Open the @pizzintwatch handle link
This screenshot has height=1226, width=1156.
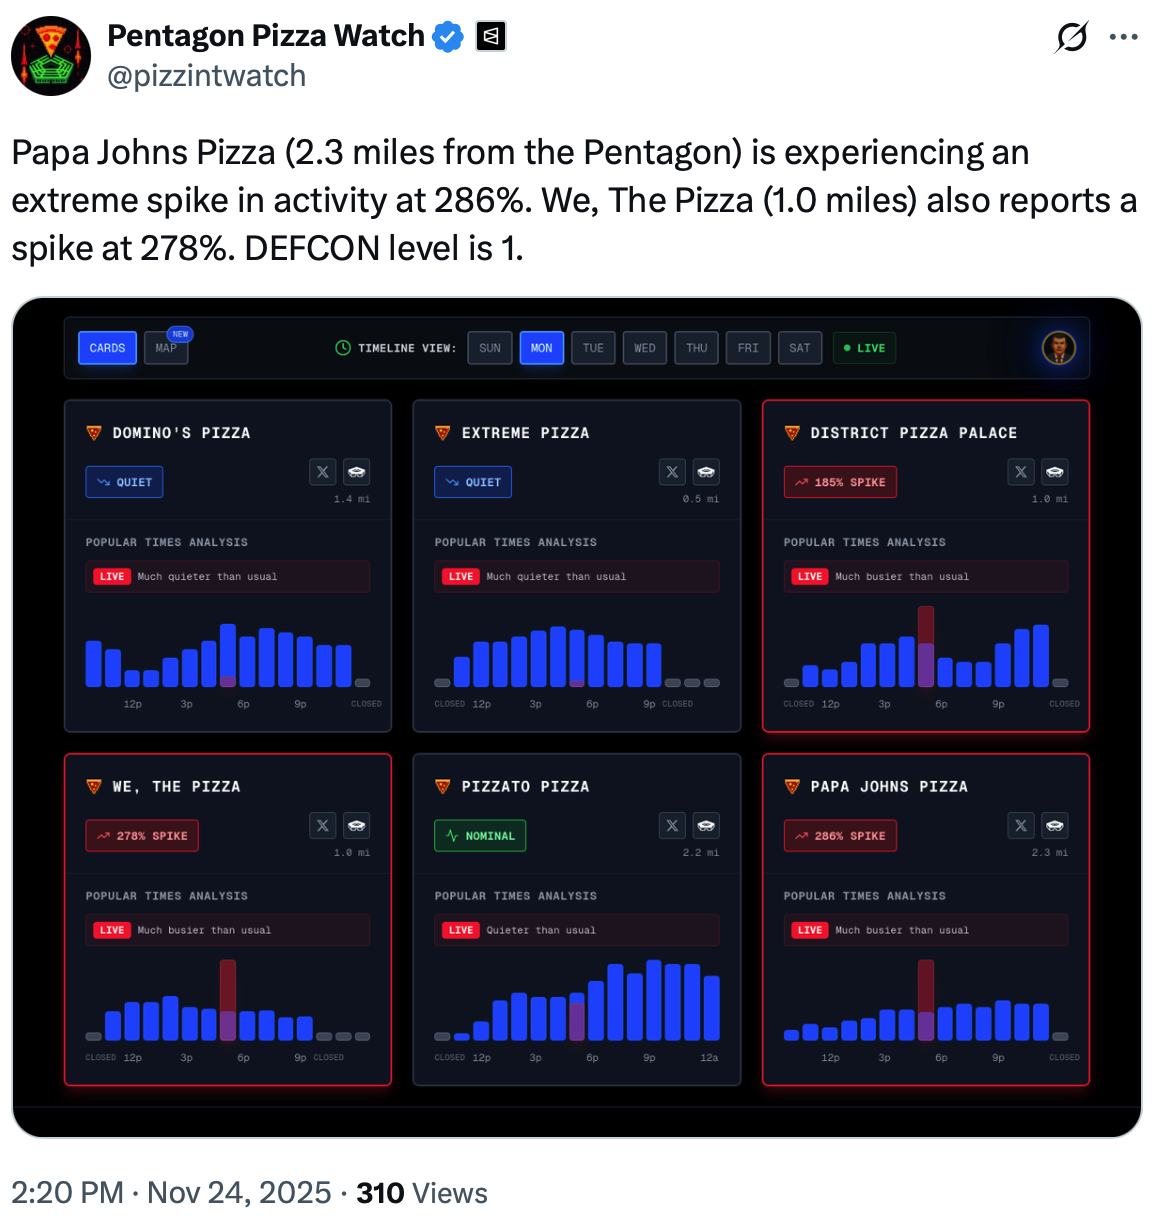[x=206, y=76]
